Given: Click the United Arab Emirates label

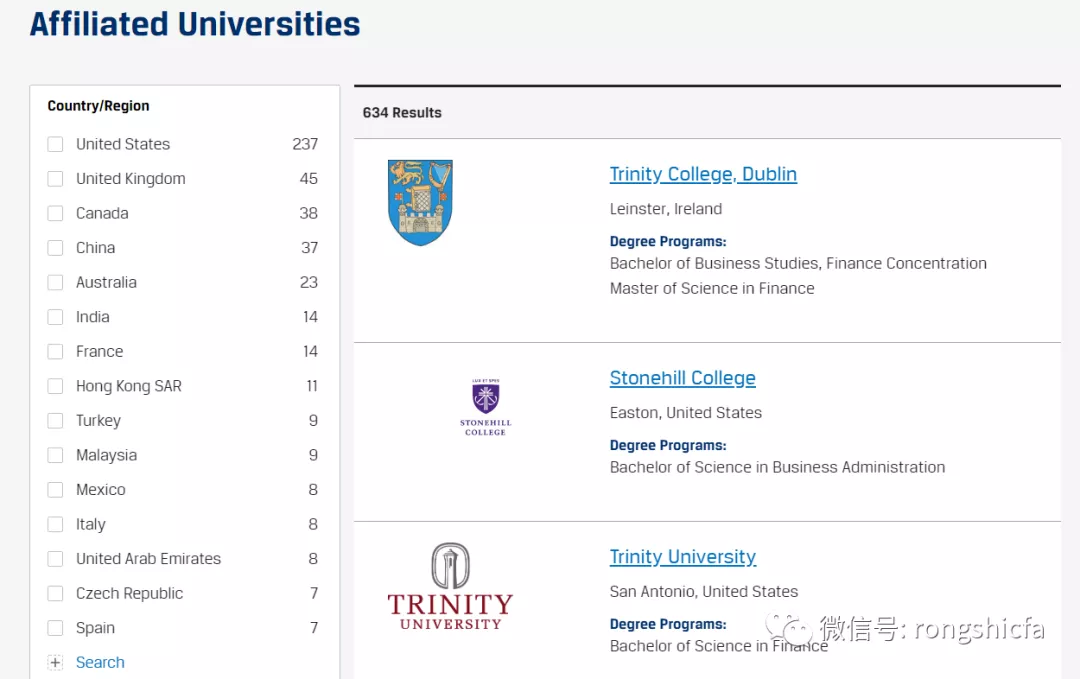Looking at the screenshot, I should tap(148, 558).
